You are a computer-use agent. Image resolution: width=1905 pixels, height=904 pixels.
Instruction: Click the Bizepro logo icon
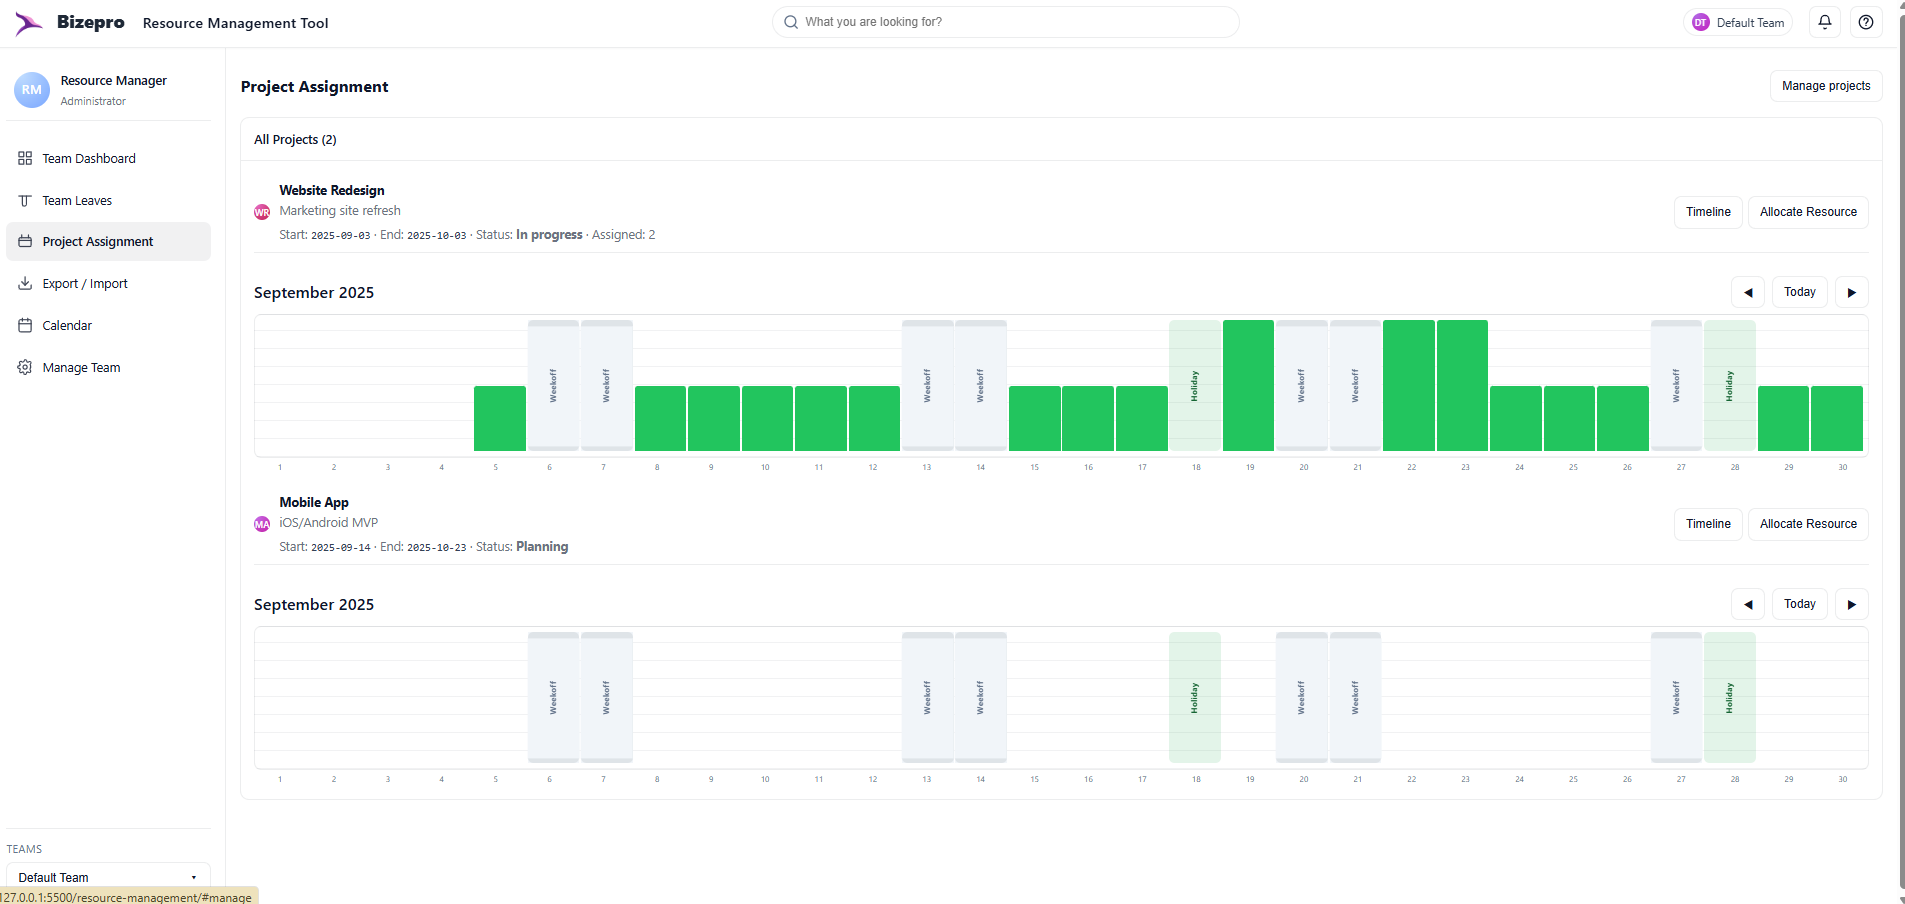(28, 22)
